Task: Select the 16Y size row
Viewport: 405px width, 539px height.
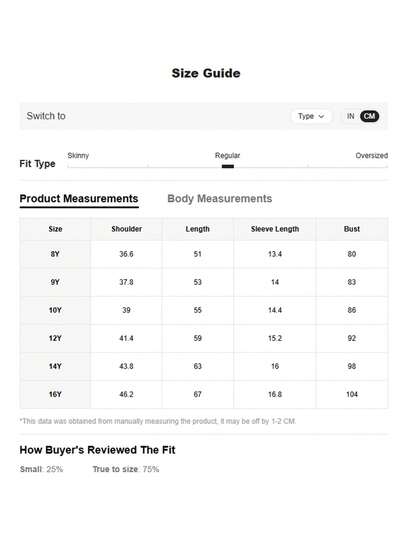Action: (x=204, y=394)
